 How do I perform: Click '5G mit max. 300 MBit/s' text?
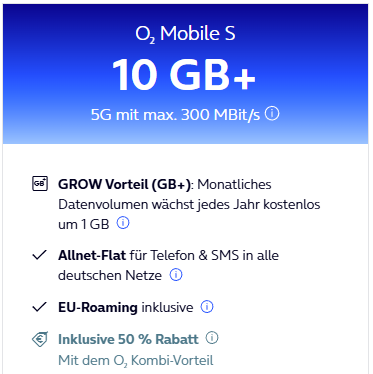(x=175, y=115)
